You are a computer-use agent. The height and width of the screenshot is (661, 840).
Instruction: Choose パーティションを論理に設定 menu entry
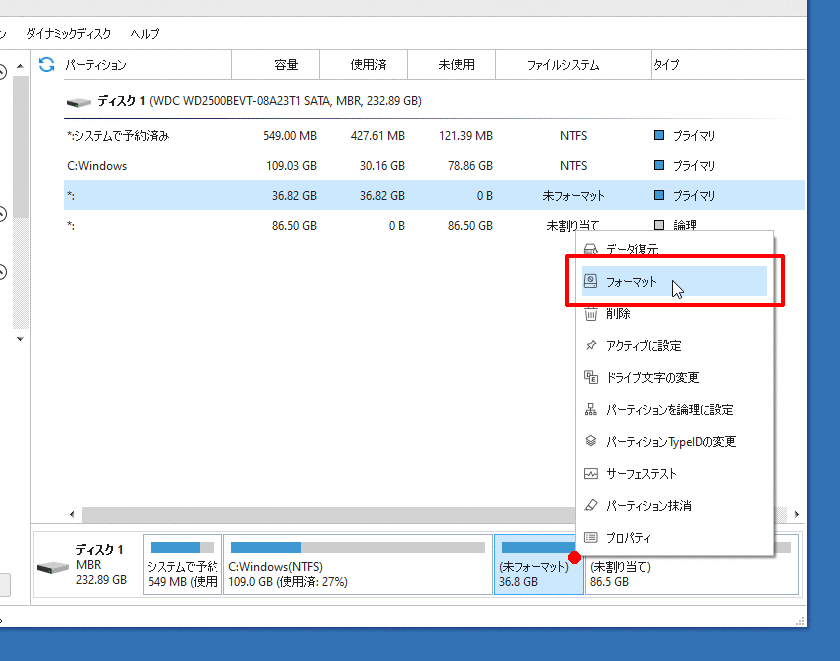pos(669,410)
